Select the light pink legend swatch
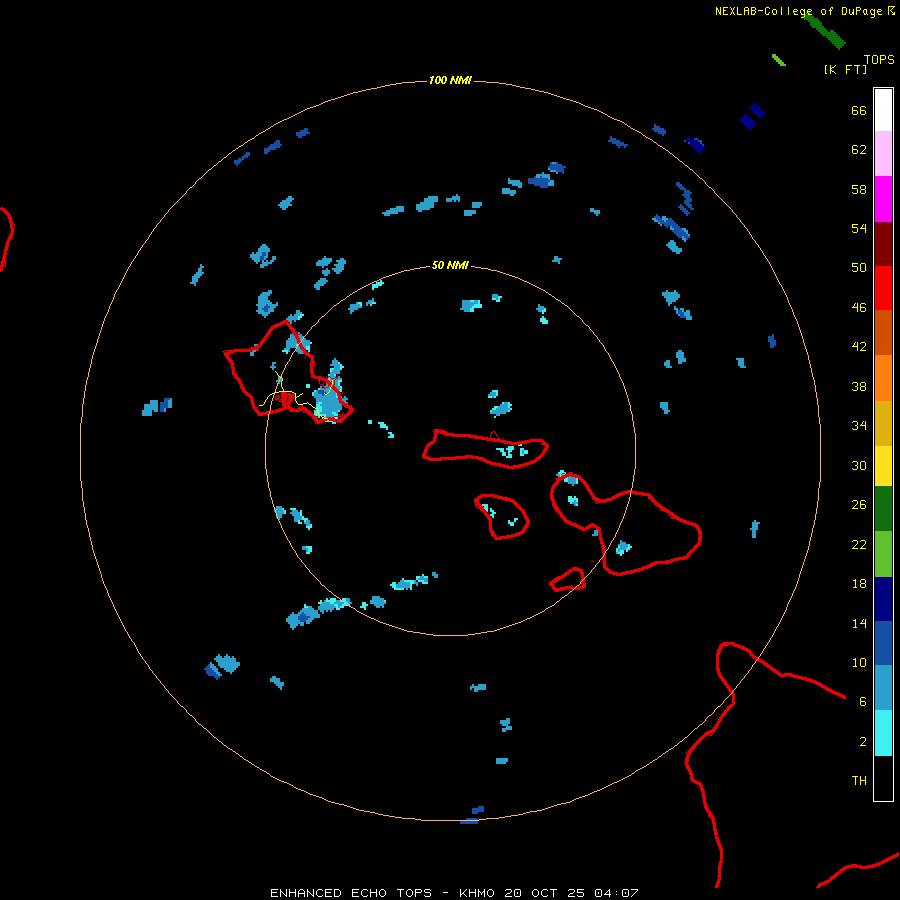 (x=883, y=153)
